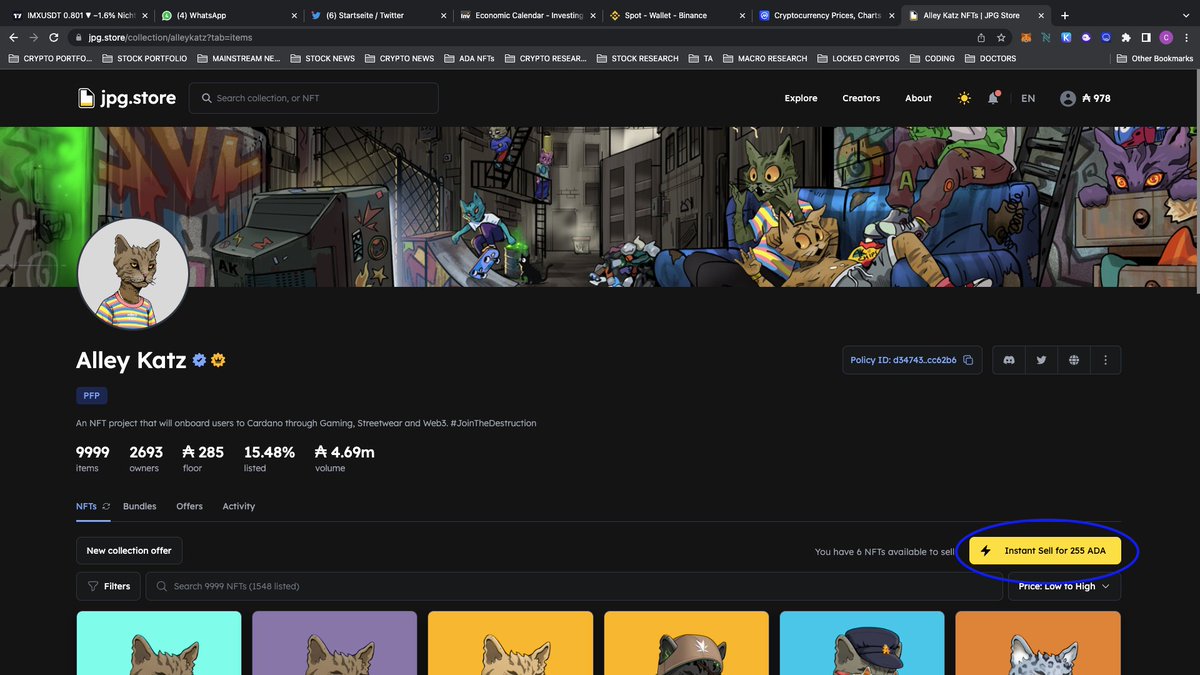The height and width of the screenshot is (675, 1200).
Task: Toggle the light mode sun icon
Action: [x=964, y=98]
